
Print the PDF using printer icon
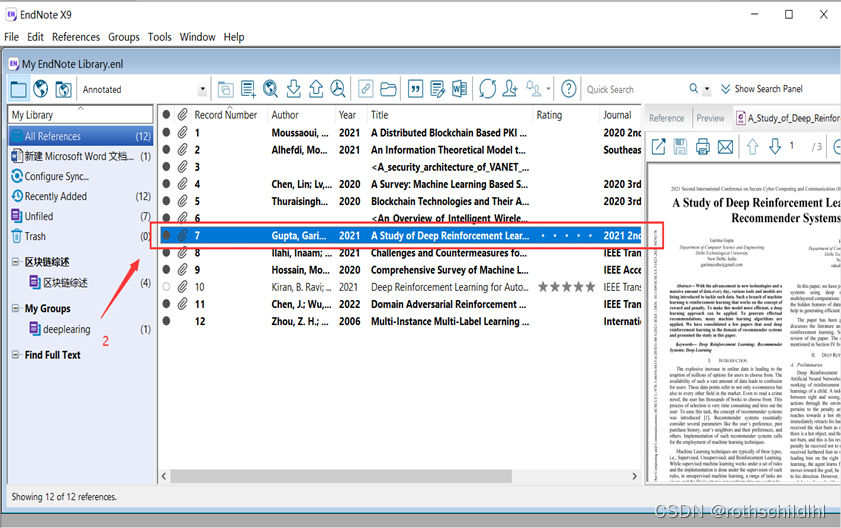coord(703,147)
